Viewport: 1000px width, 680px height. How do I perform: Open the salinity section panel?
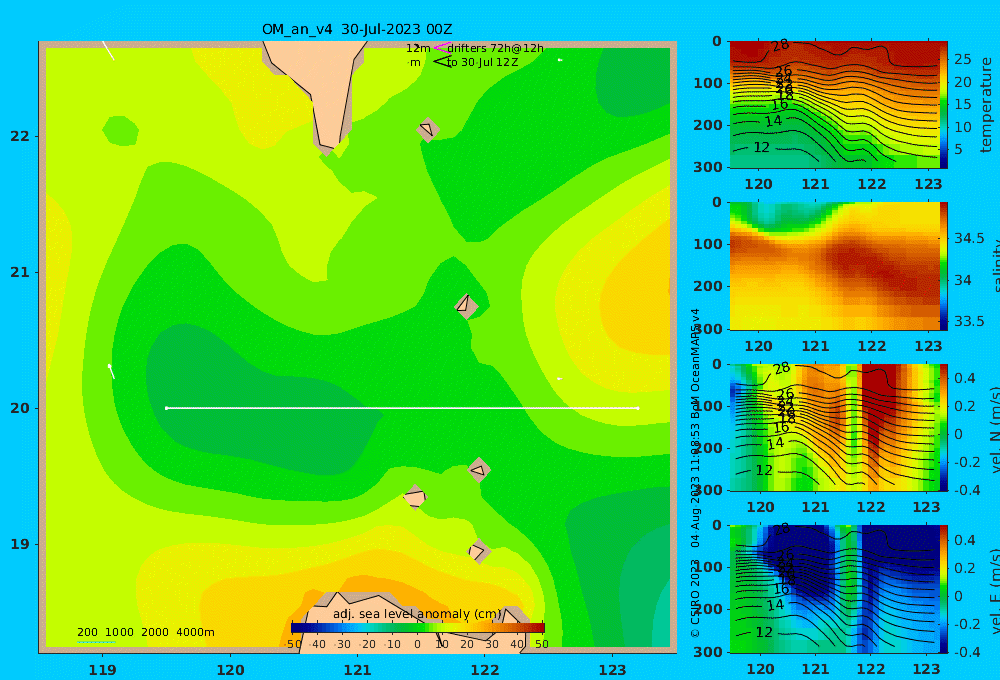(x=834, y=266)
